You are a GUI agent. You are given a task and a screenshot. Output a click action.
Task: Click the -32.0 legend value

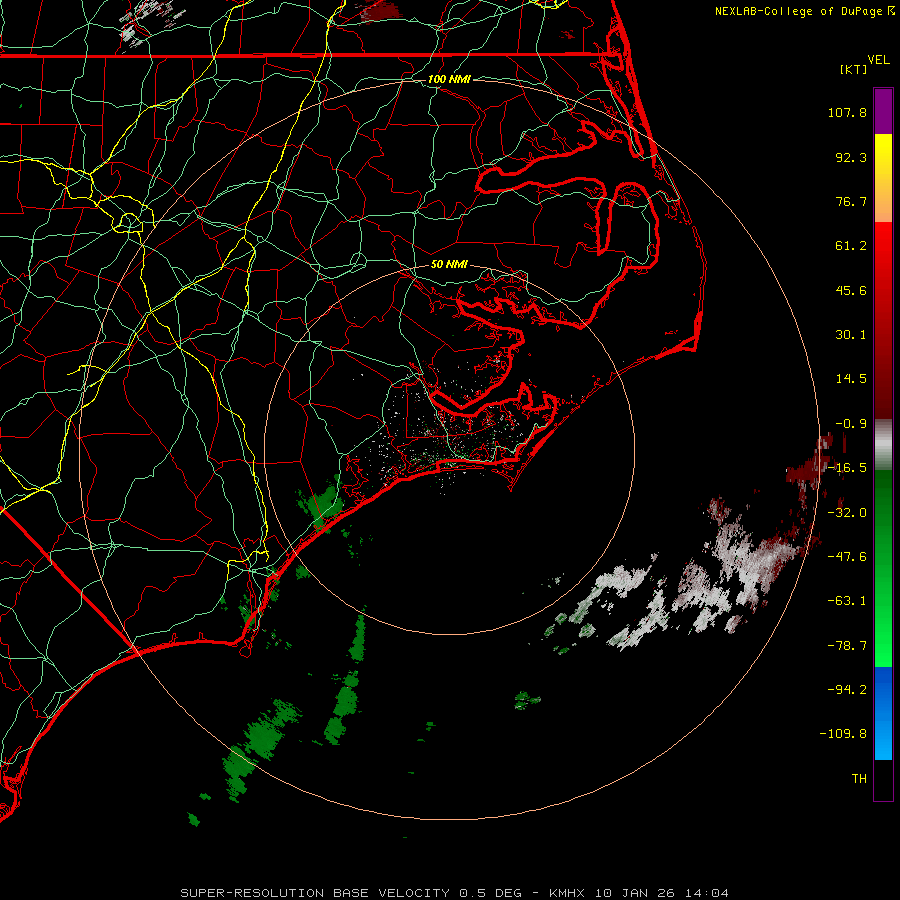pos(847,513)
